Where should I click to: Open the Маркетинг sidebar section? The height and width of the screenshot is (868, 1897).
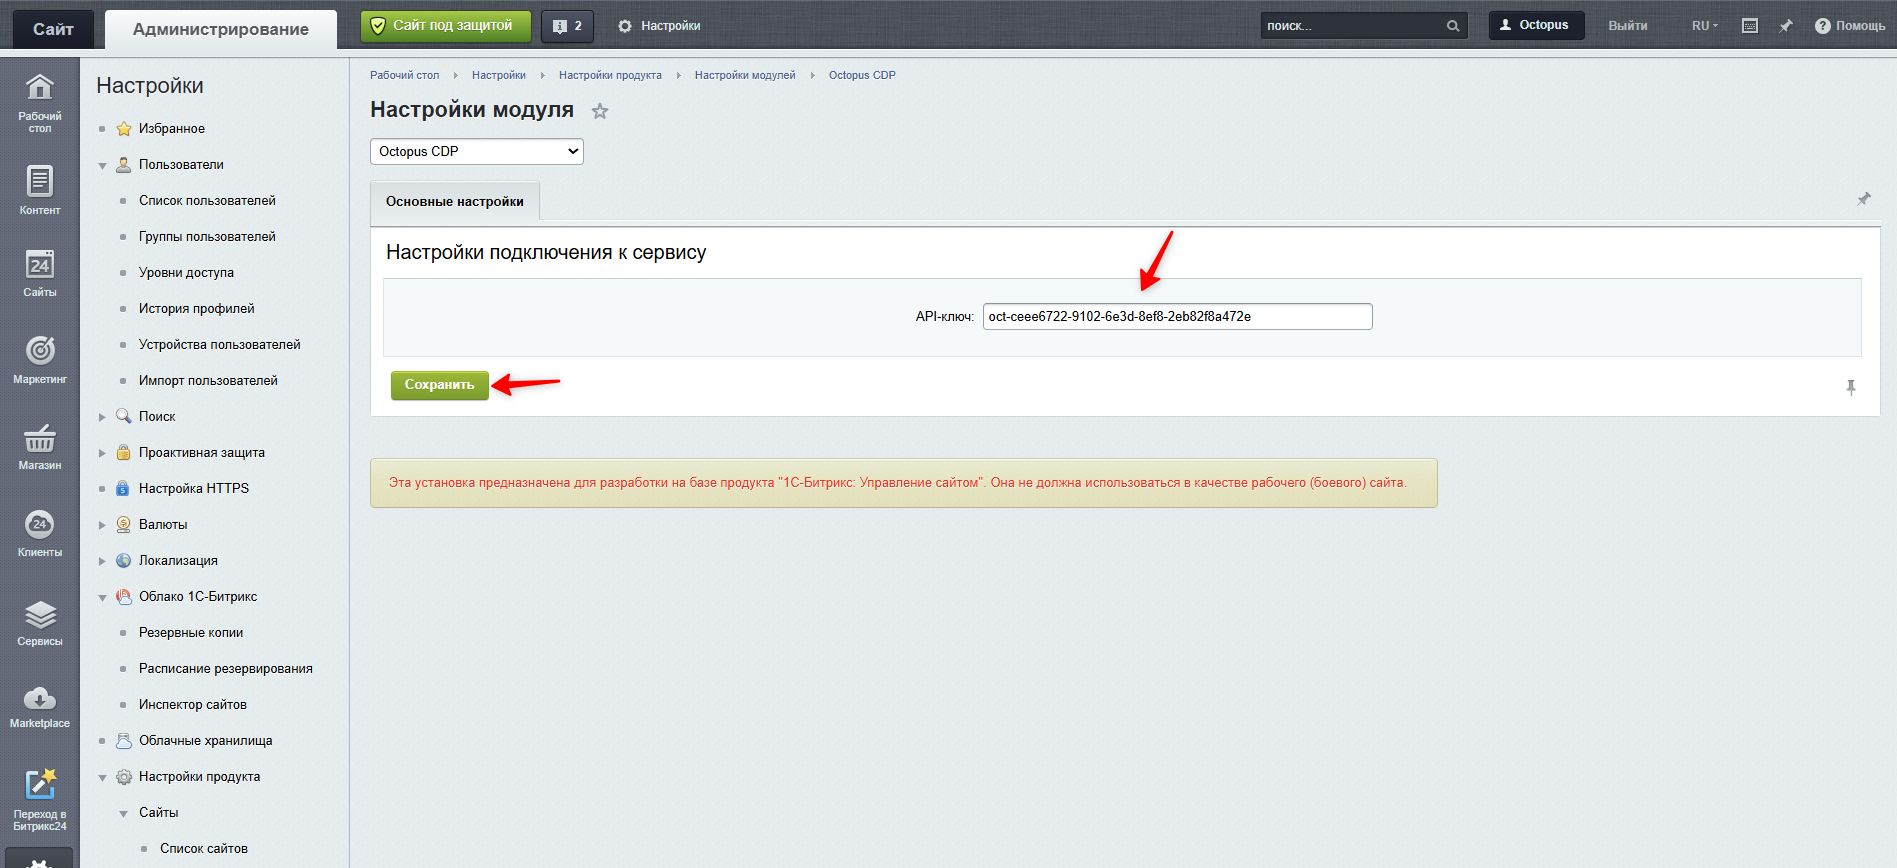pyautogui.click(x=39, y=360)
